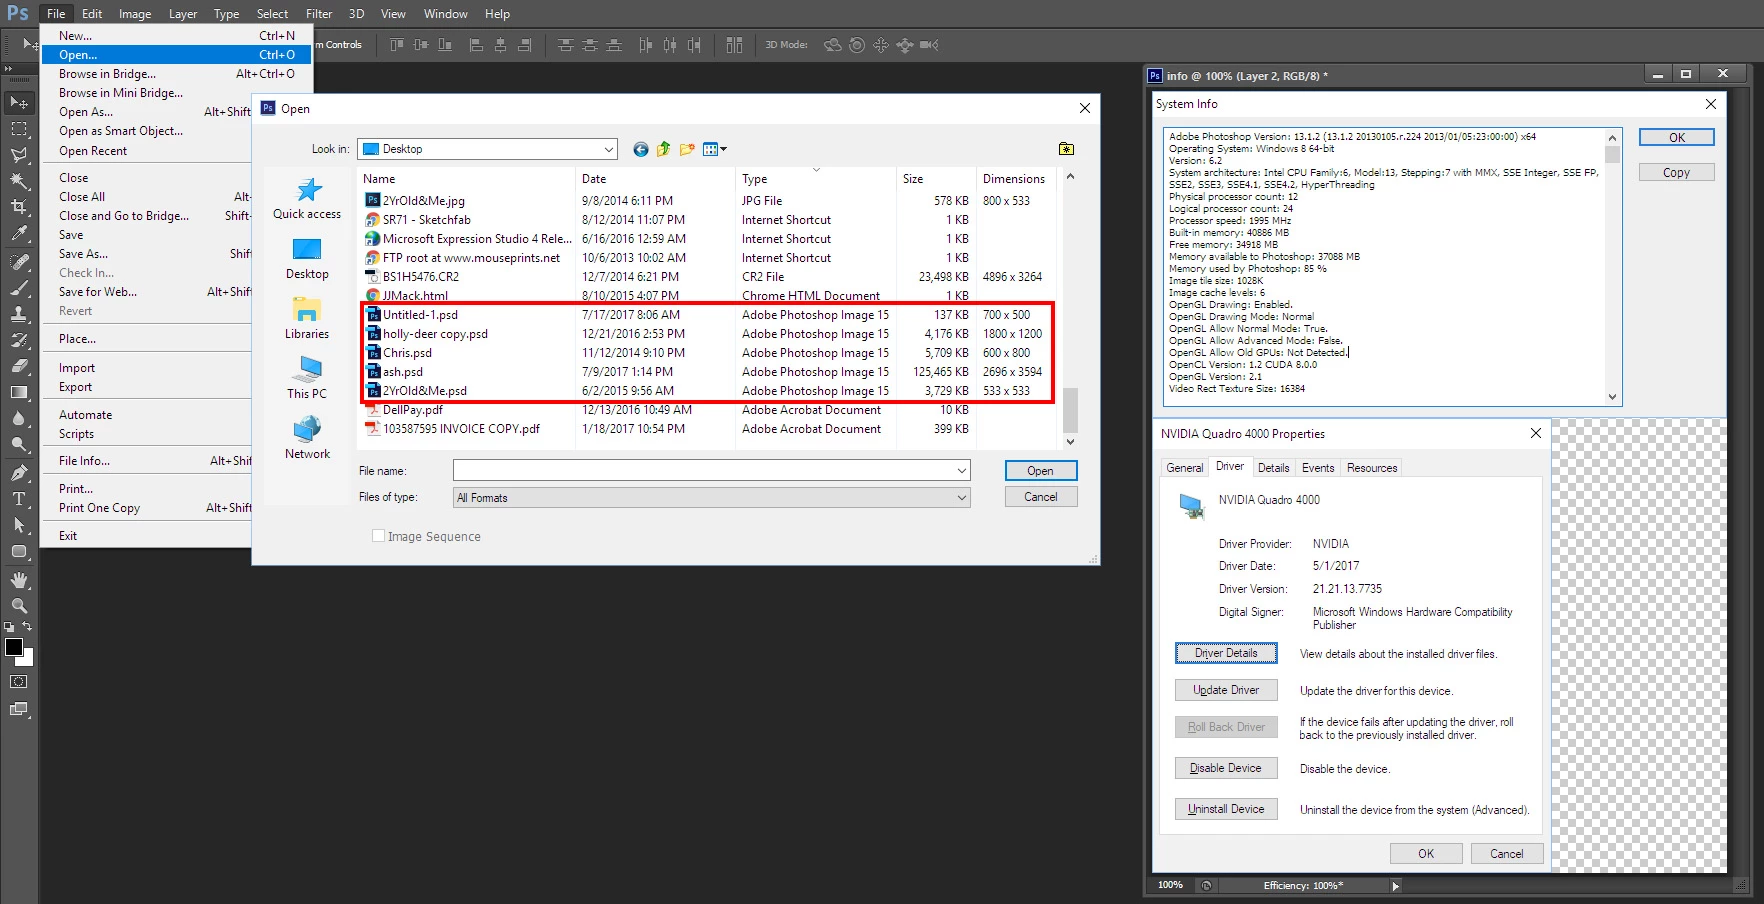The height and width of the screenshot is (904, 1764).
Task: Change screen mode from the toolbar
Action: [19, 709]
